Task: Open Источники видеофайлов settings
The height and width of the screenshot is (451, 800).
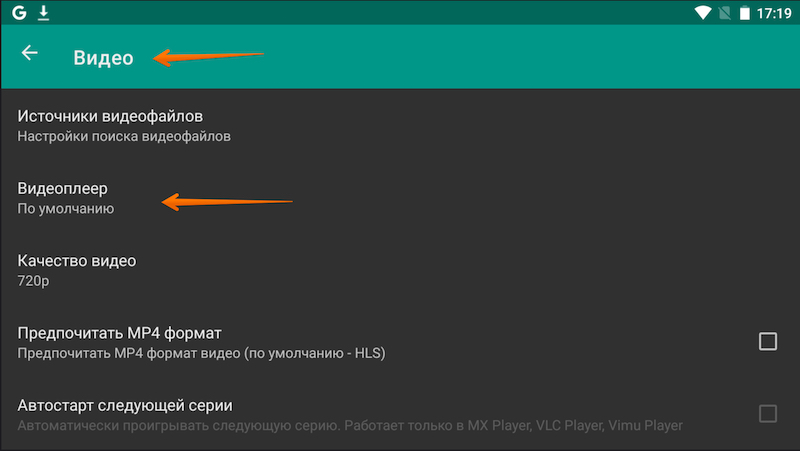Action: point(118,116)
